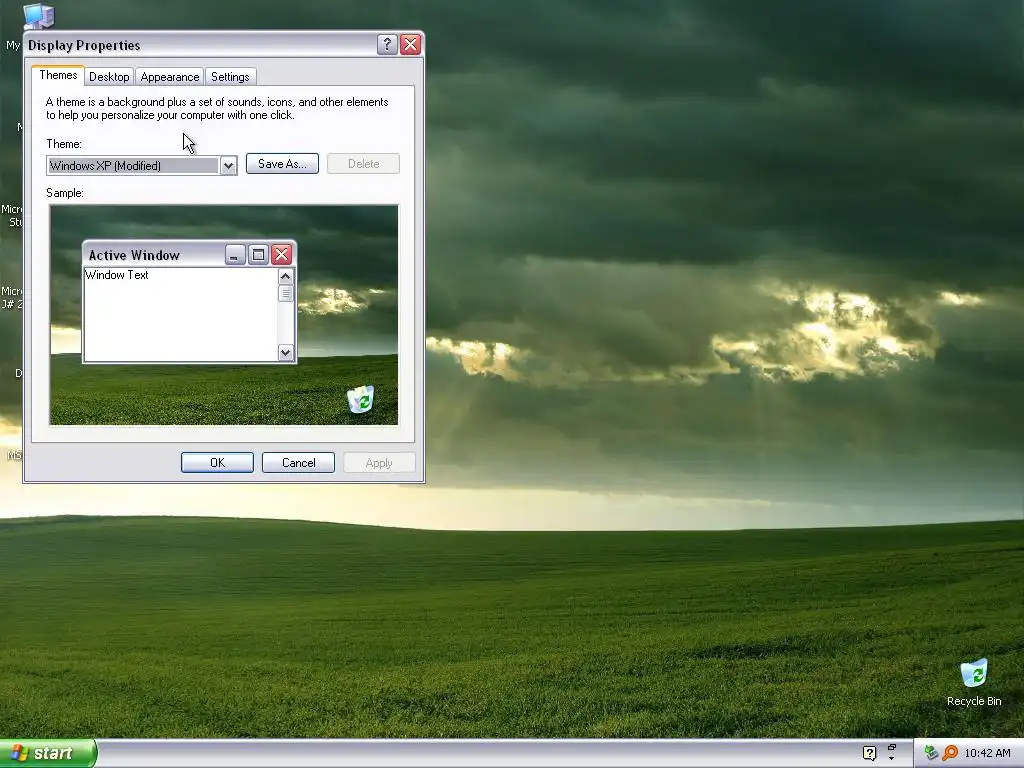Click the sample Active Window minimize icon

pyautogui.click(x=235, y=255)
